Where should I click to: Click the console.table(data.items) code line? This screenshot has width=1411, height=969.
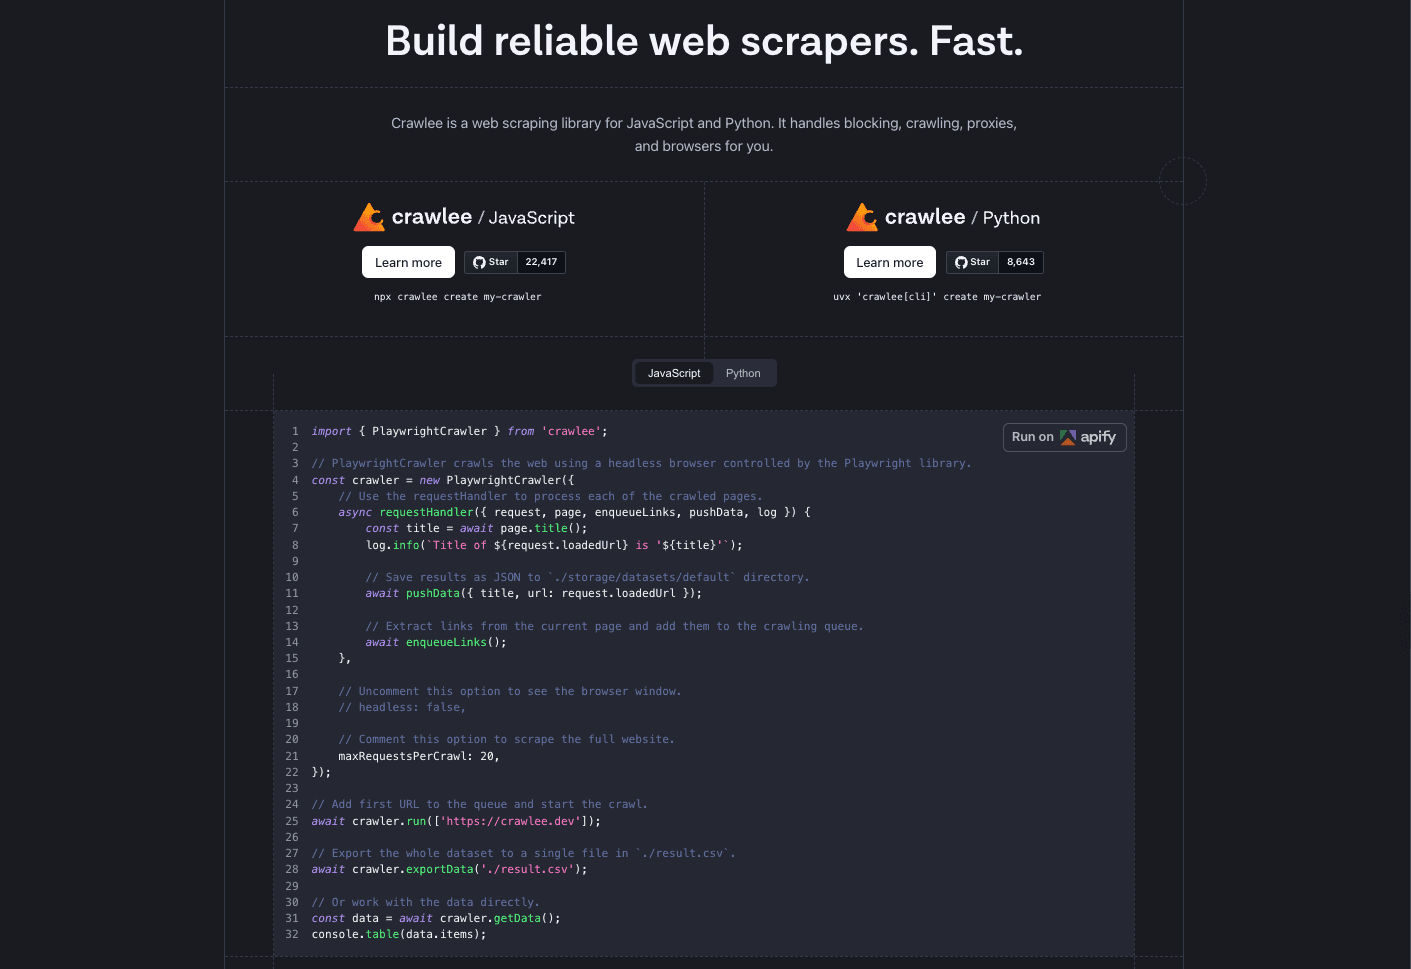pyautogui.click(x=398, y=934)
